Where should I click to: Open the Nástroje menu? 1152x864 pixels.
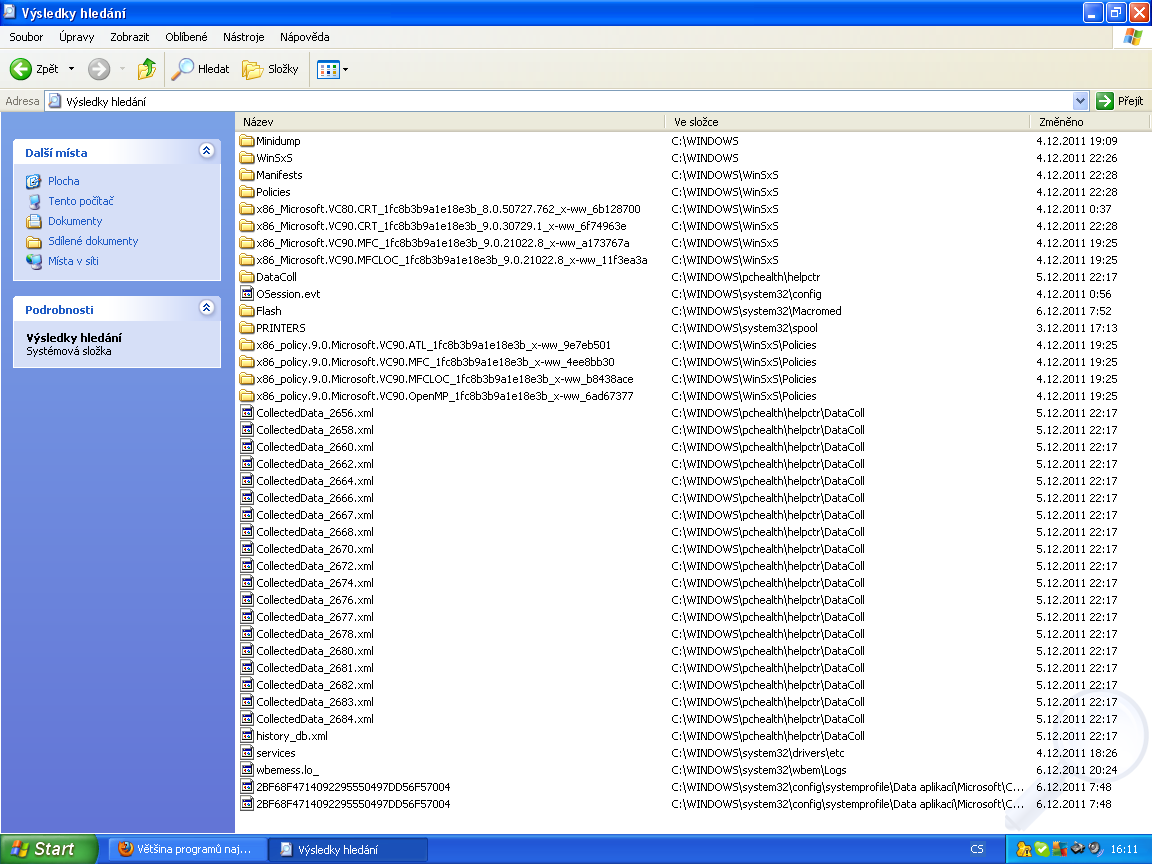(244, 37)
